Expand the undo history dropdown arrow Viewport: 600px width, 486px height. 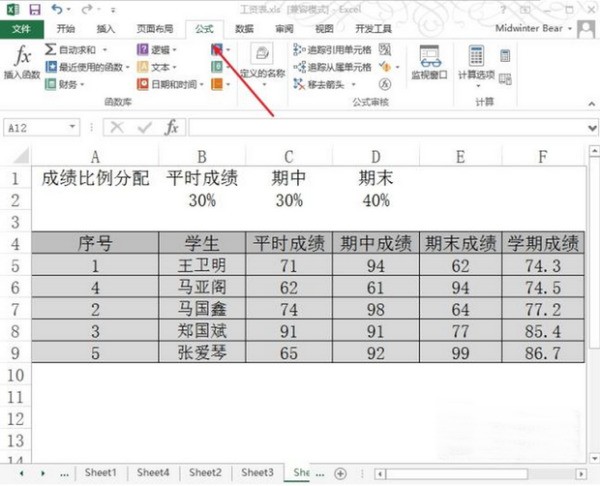[x=69, y=9]
